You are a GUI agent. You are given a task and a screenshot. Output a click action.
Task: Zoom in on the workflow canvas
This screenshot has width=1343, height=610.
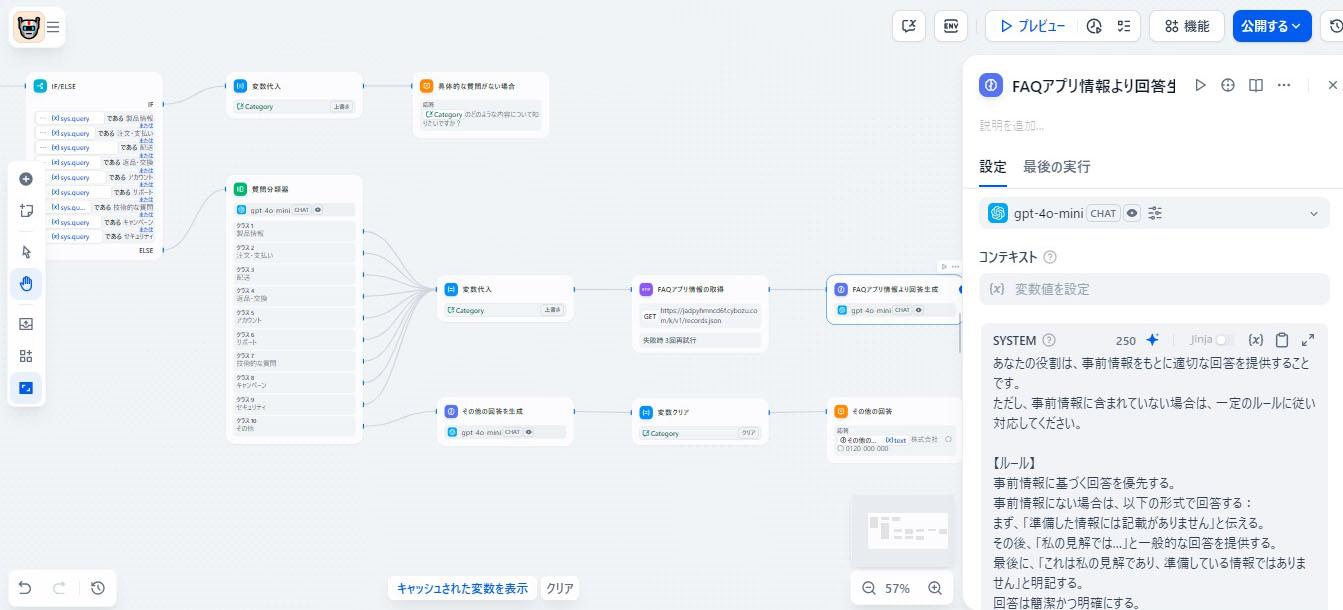click(x=935, y=588)
